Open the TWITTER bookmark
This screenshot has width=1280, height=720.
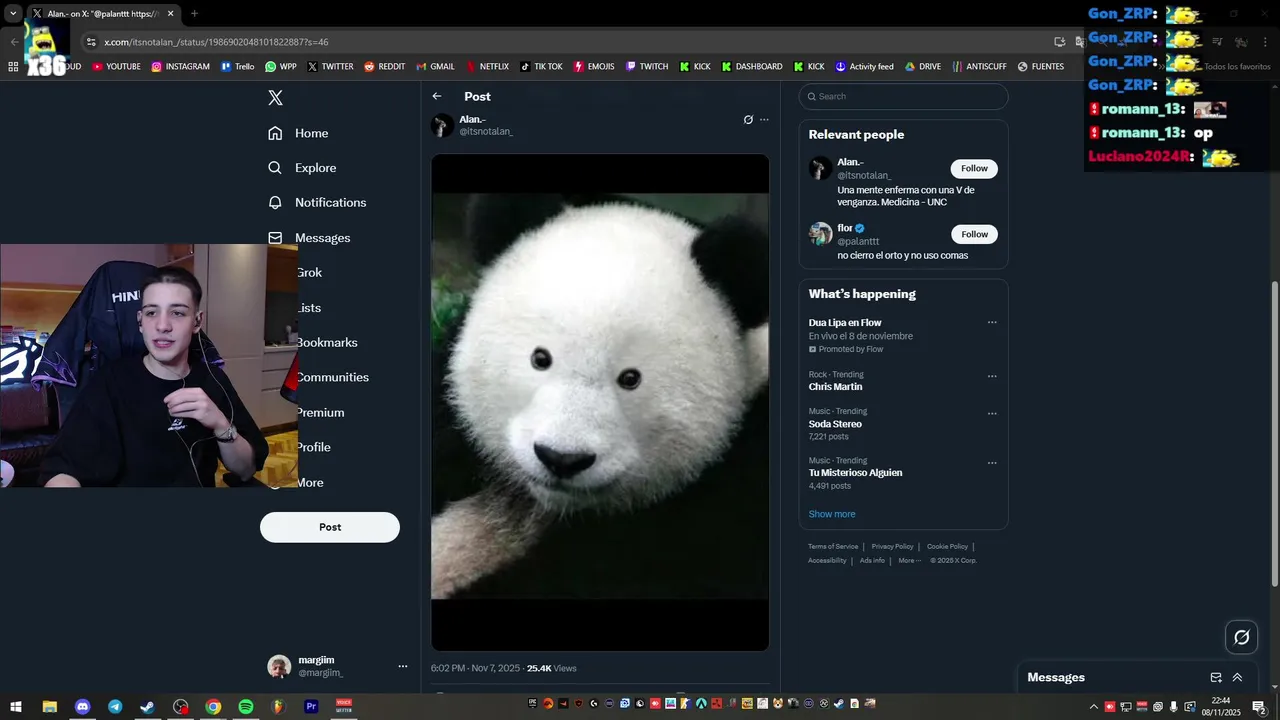tap(330, 67)
